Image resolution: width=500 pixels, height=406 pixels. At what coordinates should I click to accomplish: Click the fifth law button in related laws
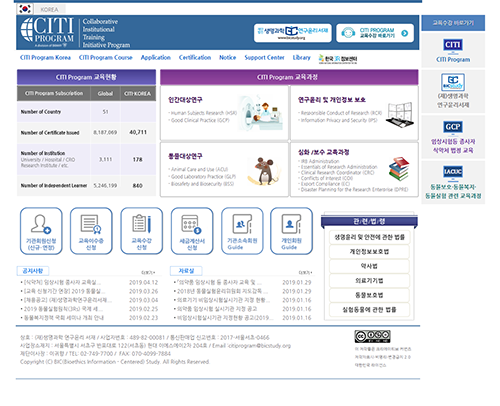click(x=369, y=295)
